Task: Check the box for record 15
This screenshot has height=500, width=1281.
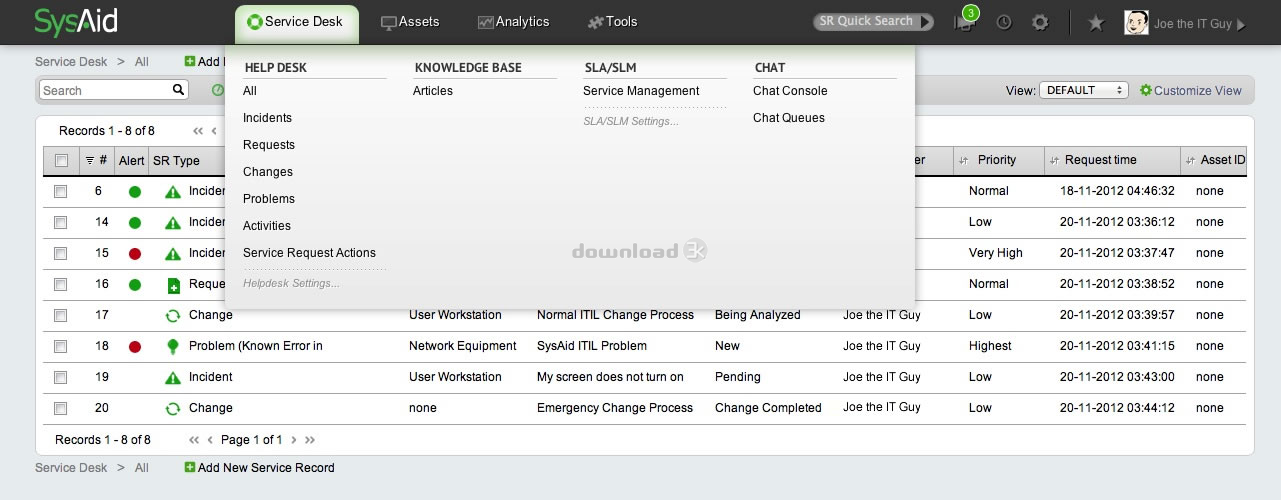Action: [61, 253]
